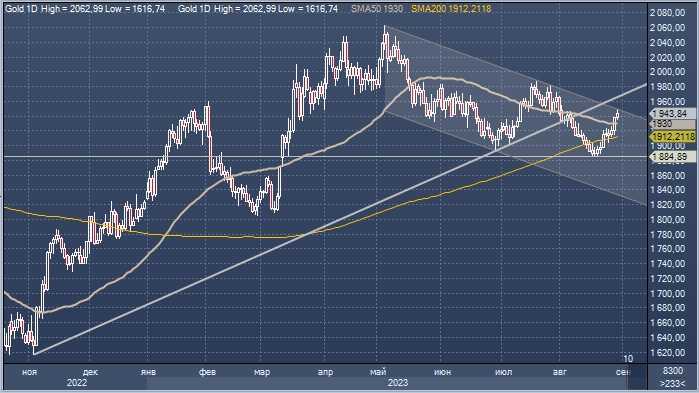Jump to the май month marker
This screenshot has width=699, height=393.
(378, 372)
